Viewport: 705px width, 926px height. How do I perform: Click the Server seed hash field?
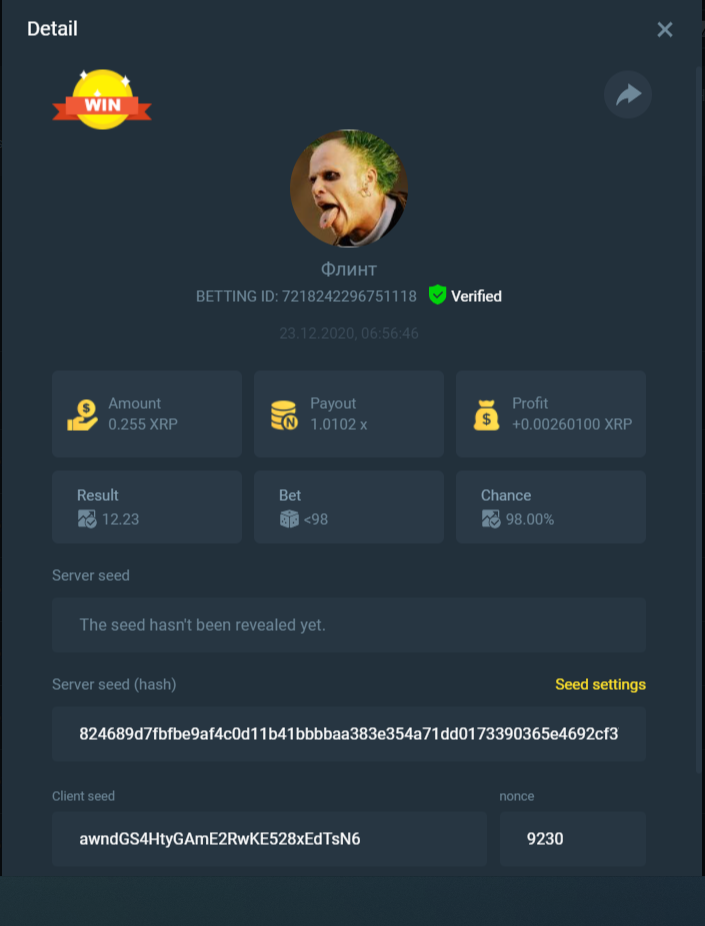pyautogui.click(x=349, y=734)
